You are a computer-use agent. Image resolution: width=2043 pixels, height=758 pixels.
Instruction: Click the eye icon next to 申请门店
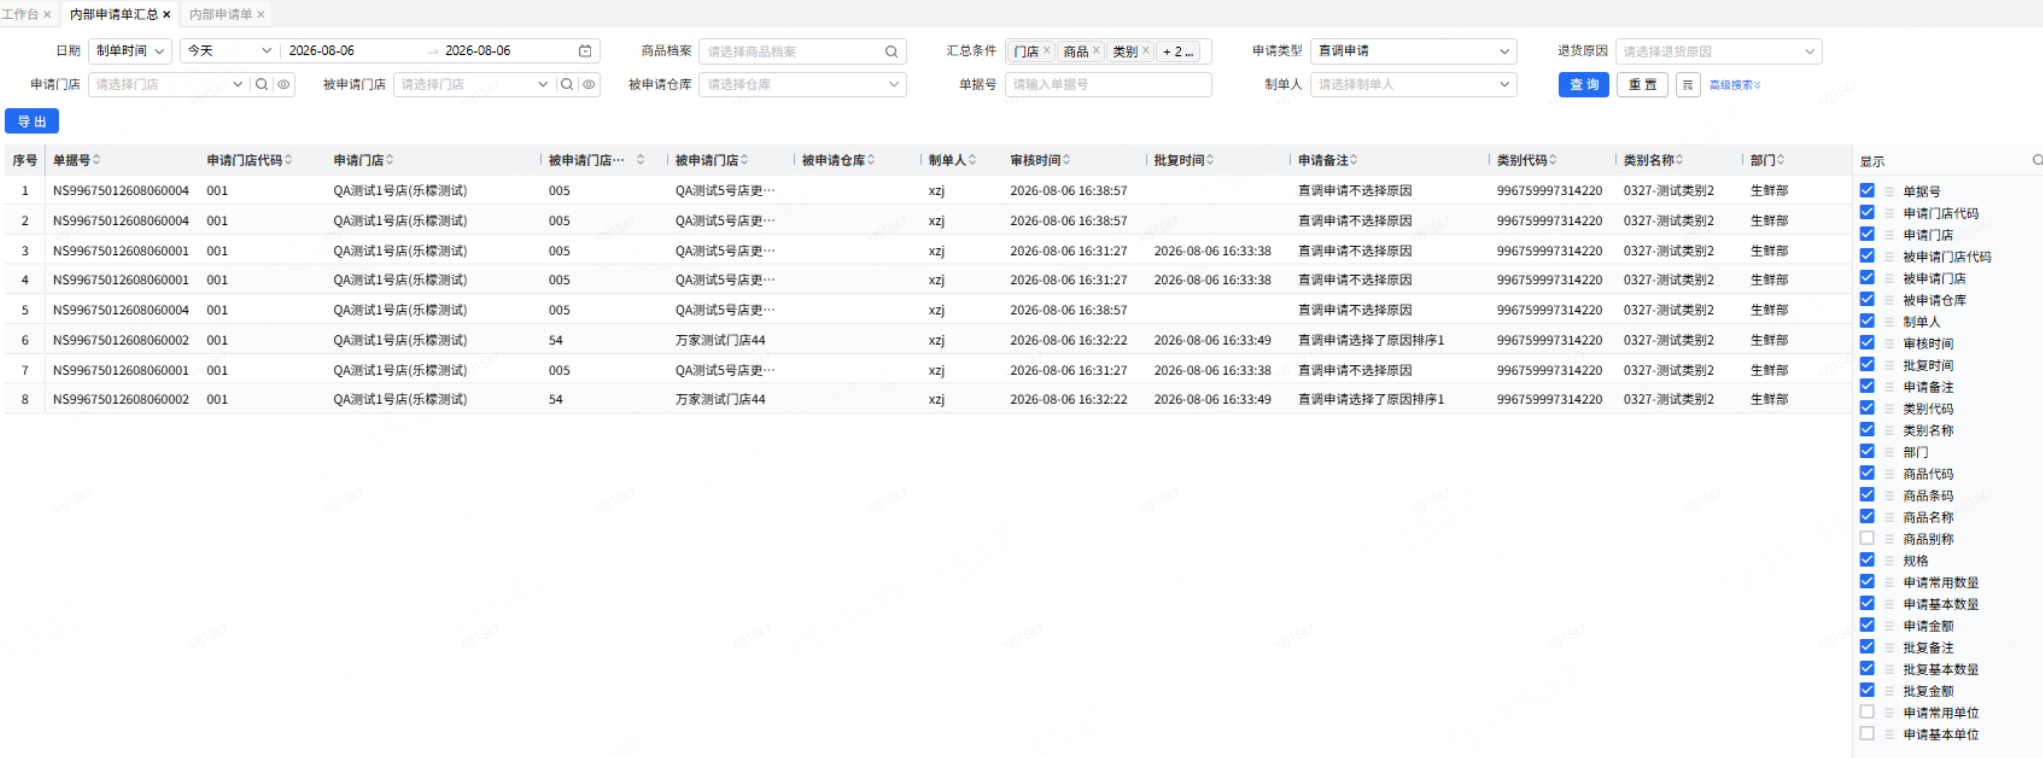pos(284,85)
